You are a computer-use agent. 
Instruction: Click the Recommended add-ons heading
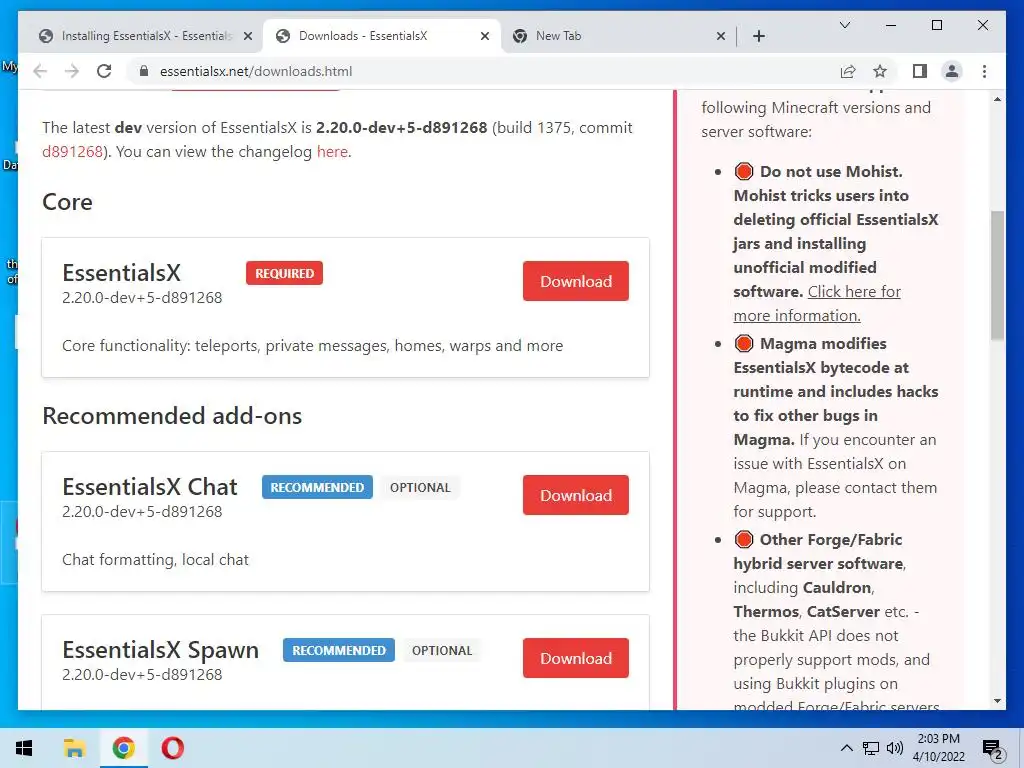click(x=172, y=415)
